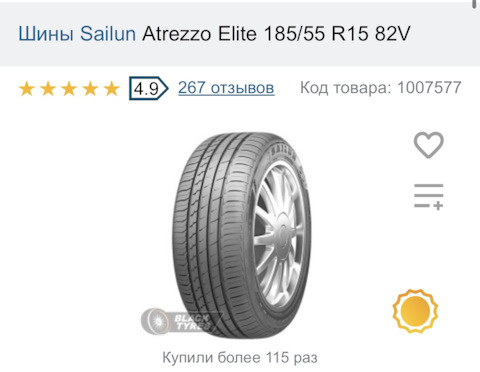This screenshot has width=480, height=372.
Task: Click the alloy wheel hub in the photo
Action: pyautogui.click(x=284, y=233)
